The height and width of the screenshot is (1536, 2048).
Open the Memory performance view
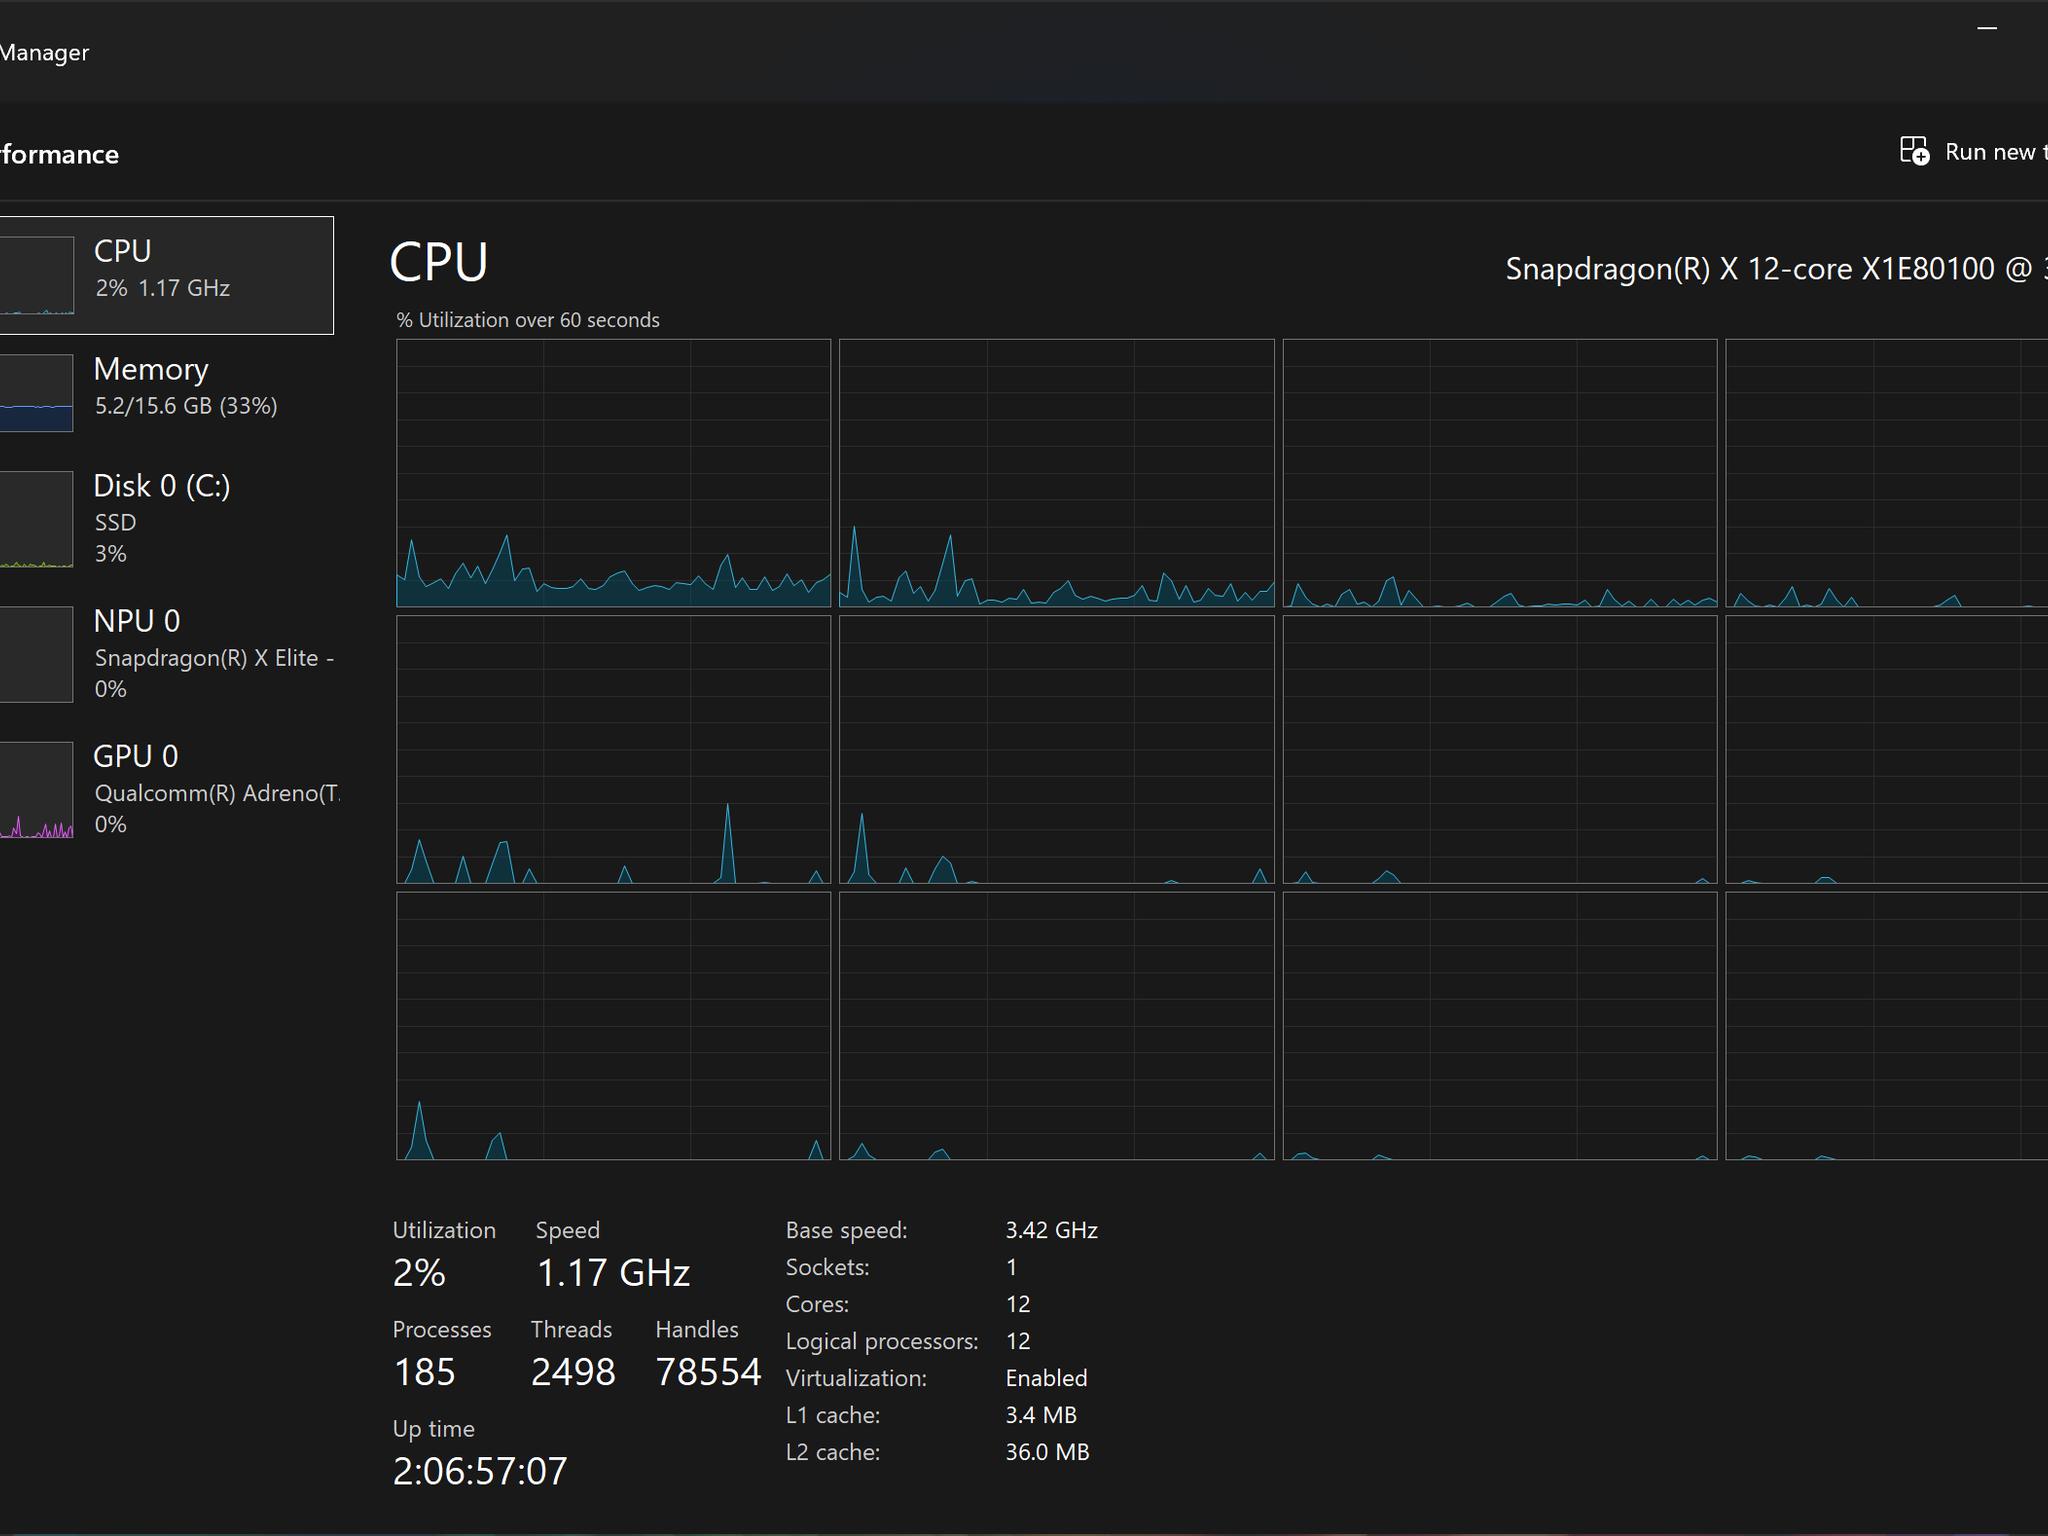coord(166,392)
